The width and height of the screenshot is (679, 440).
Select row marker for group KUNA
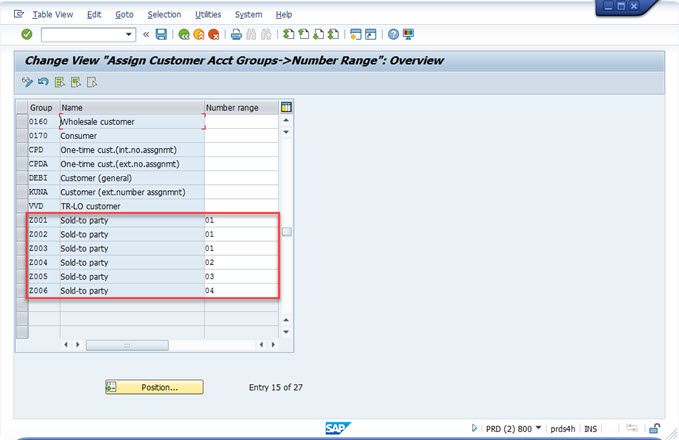click(22, 192)
